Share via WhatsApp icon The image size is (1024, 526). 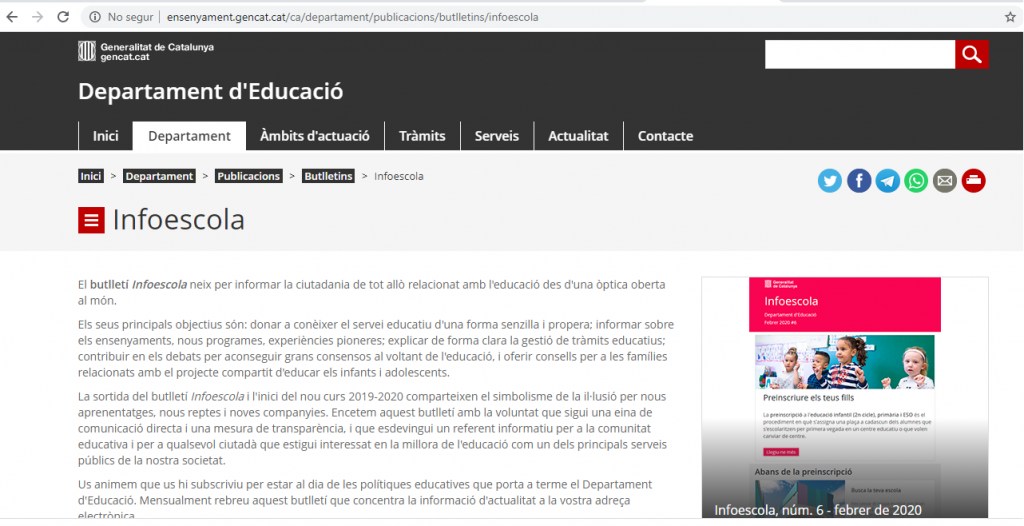pos(916,181)
